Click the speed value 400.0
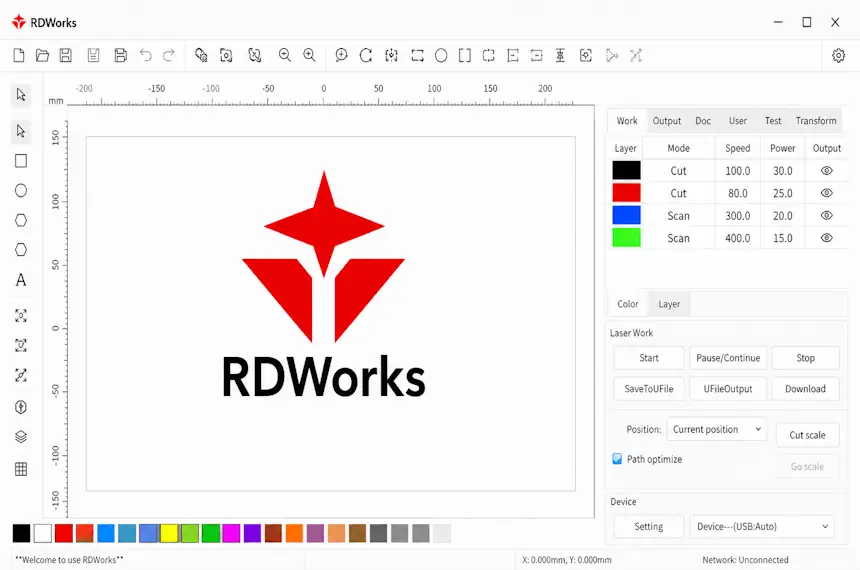 [x=738, y=239]
